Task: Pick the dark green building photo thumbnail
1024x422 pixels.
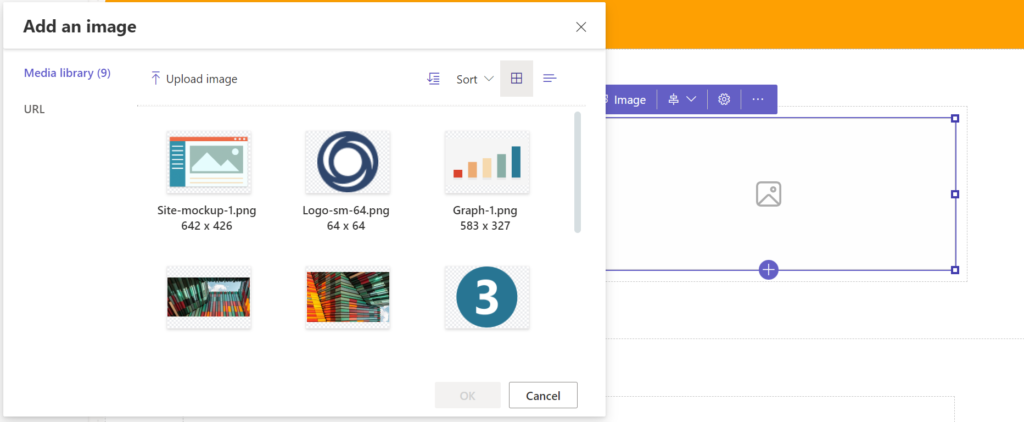Action: click(209, 297)
